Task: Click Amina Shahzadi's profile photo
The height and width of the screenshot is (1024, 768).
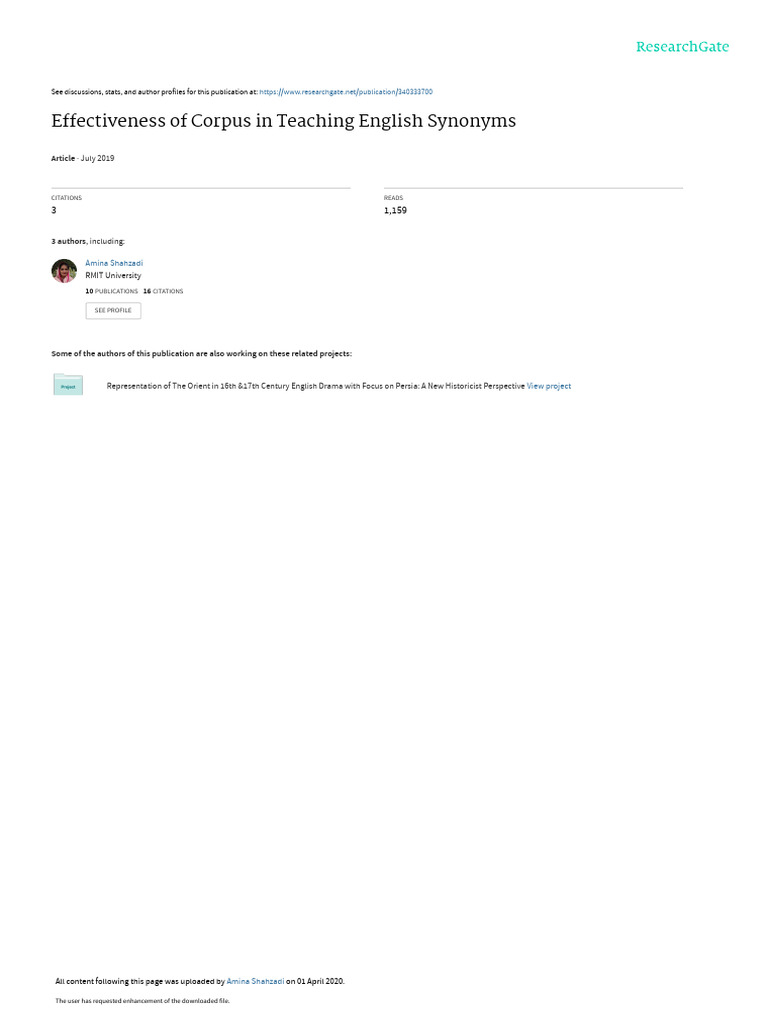Action: pos(64,271)
